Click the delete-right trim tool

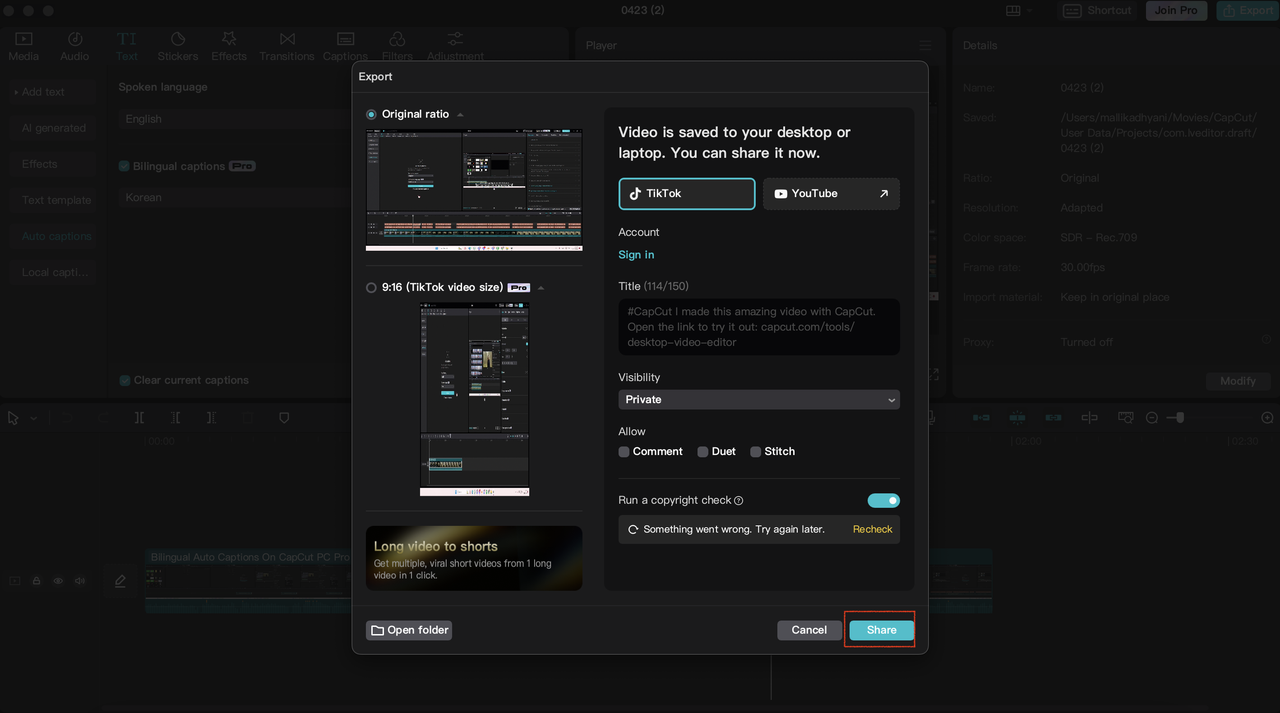(x=211, y=418)
